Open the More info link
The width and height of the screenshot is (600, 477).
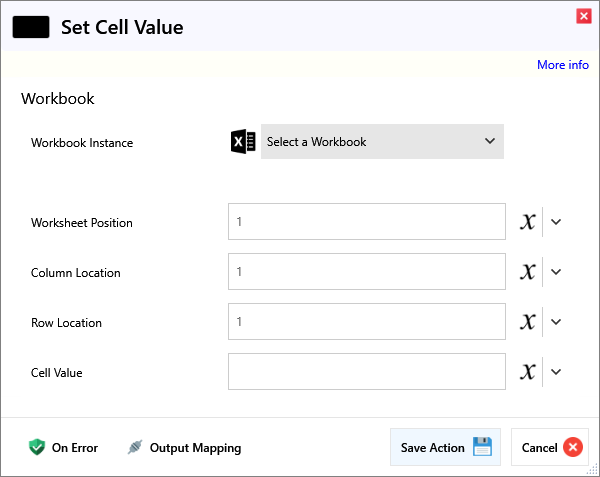tap(562, 65)
